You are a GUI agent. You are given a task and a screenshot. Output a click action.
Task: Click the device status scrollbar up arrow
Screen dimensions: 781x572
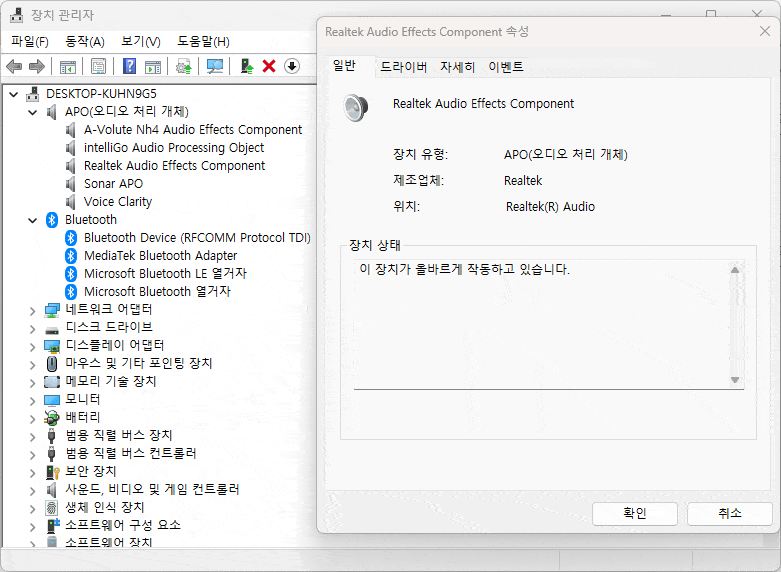click(x=735, y=270)
